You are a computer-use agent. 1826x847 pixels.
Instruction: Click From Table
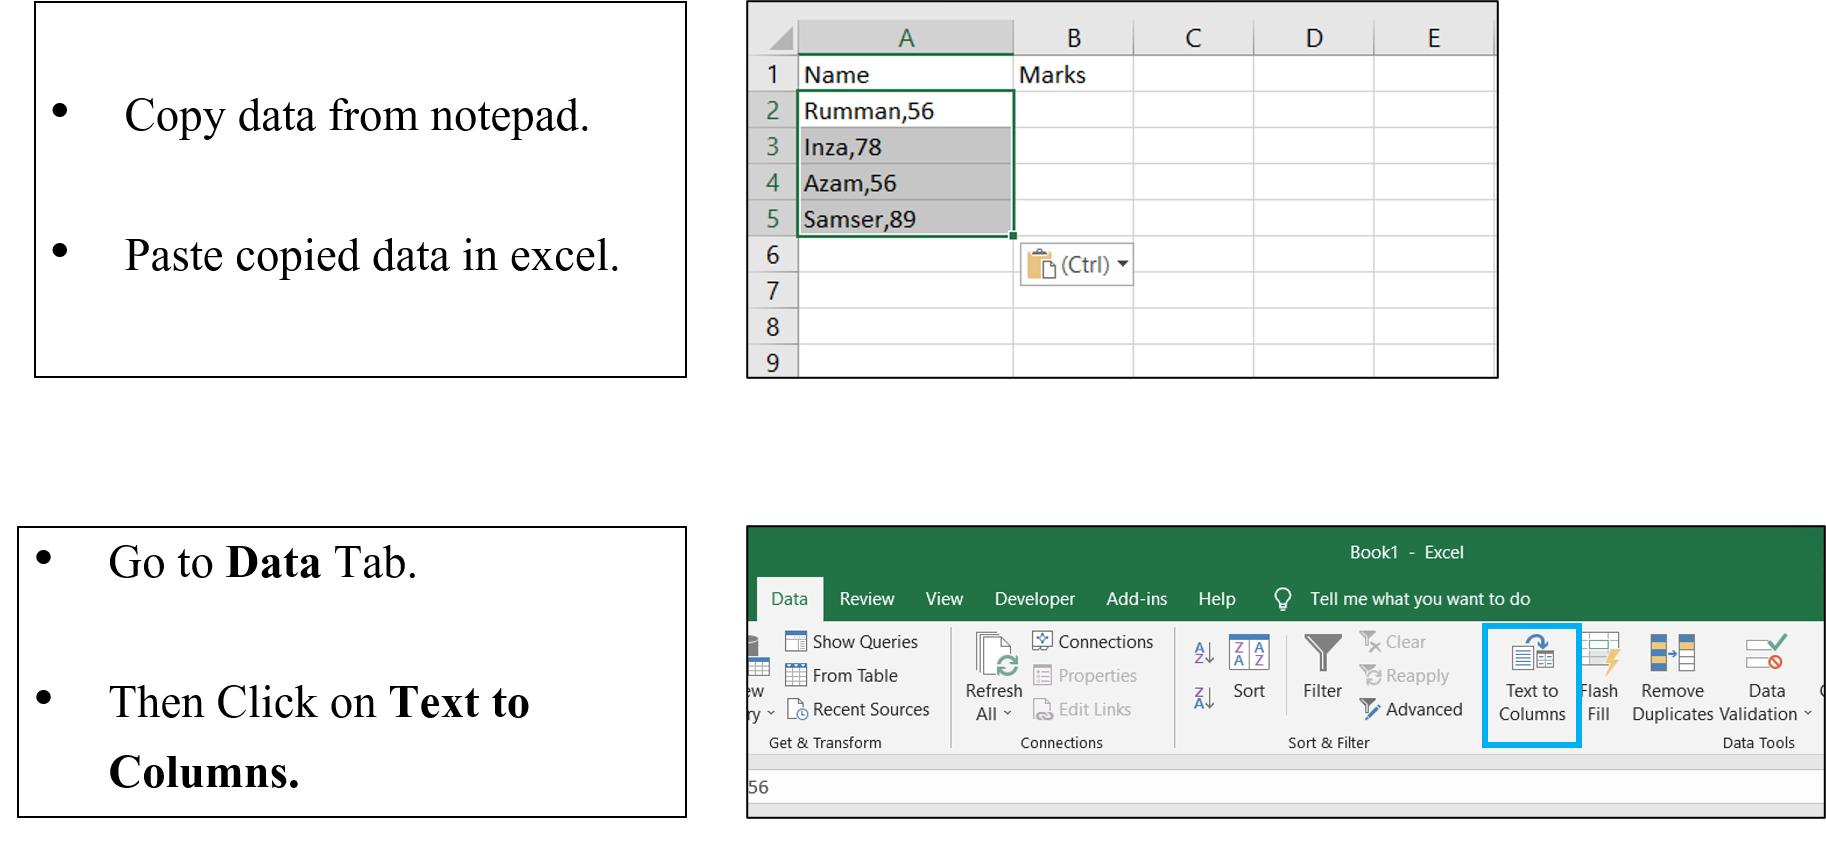pyautogui.click(x=842, y=675)
